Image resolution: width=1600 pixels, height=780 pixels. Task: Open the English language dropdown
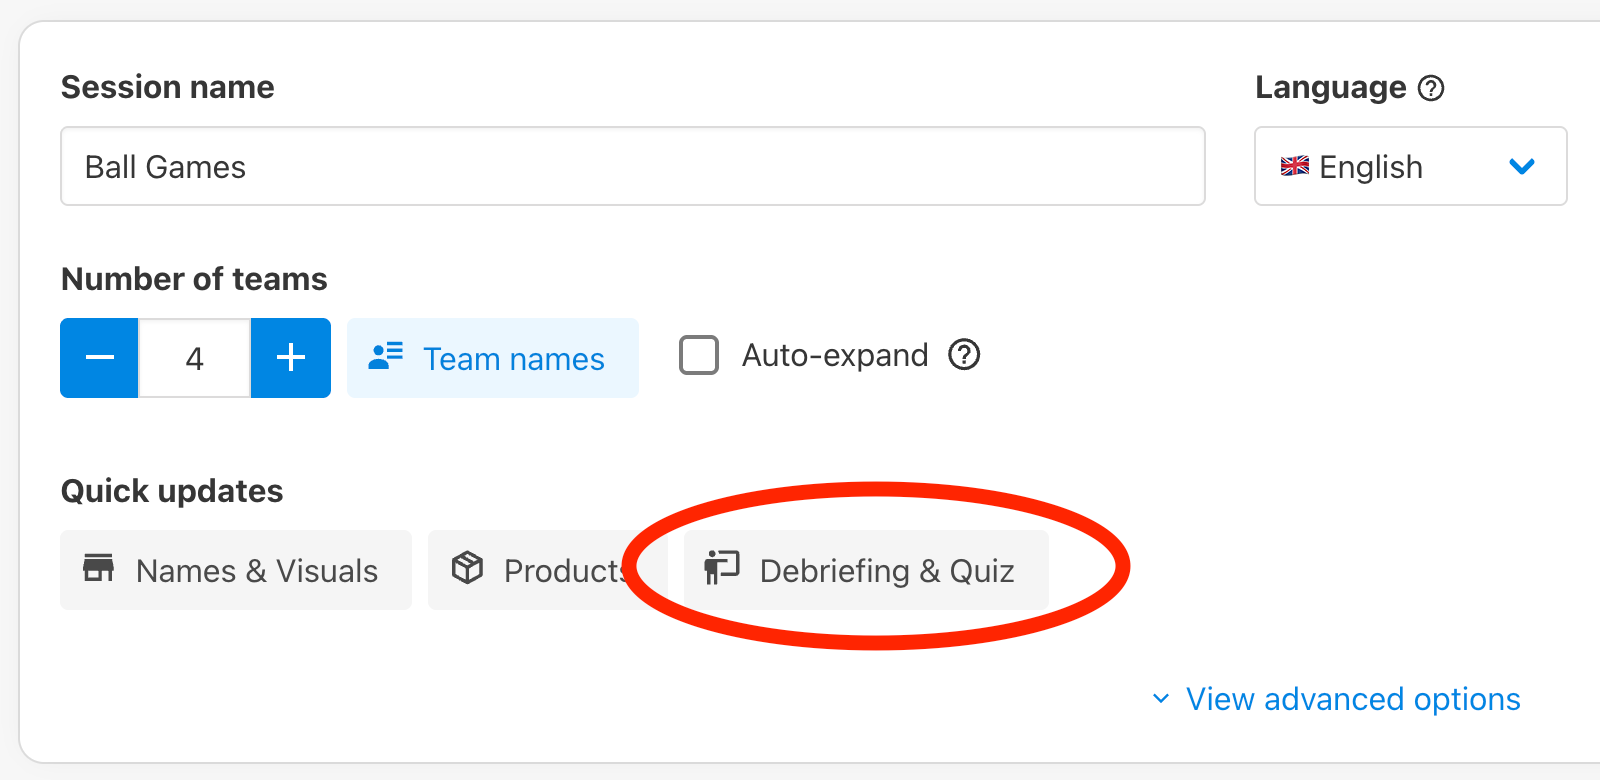coord(1410,166)
